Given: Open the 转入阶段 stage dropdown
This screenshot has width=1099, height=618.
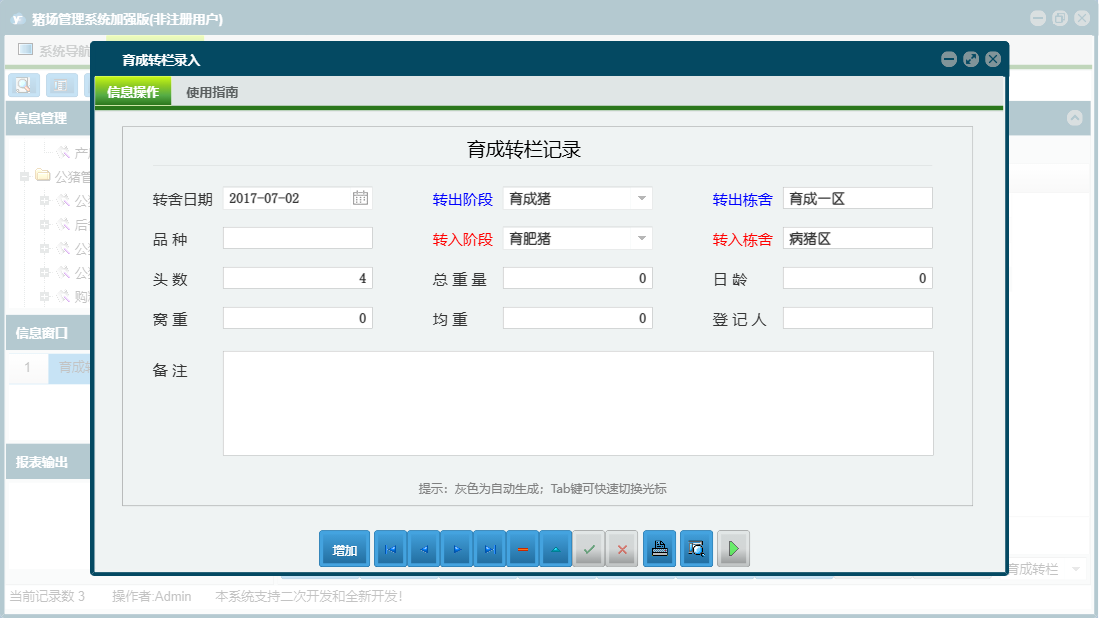Looking at the screenshot, I should tap(640, 238).
